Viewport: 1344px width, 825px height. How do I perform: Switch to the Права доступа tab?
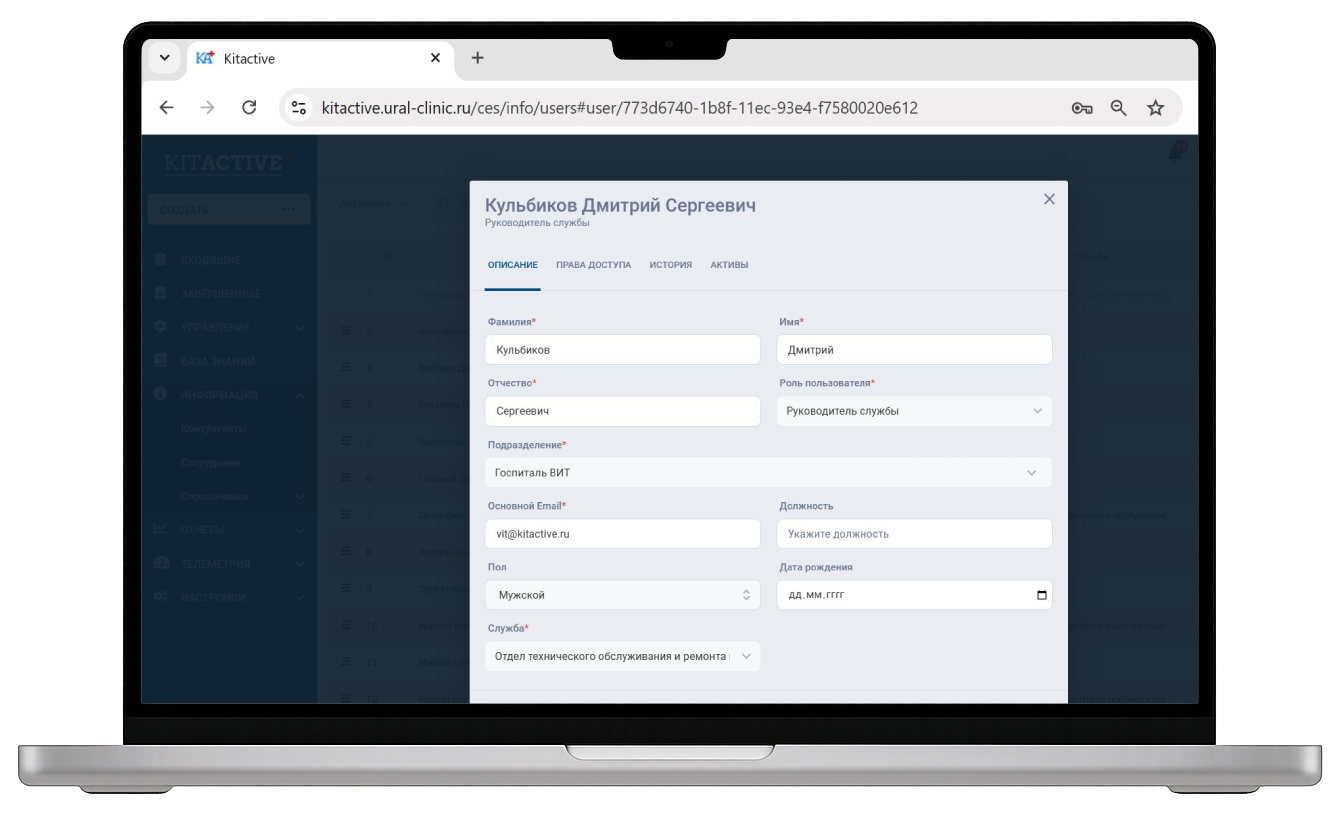click(593, 265)
